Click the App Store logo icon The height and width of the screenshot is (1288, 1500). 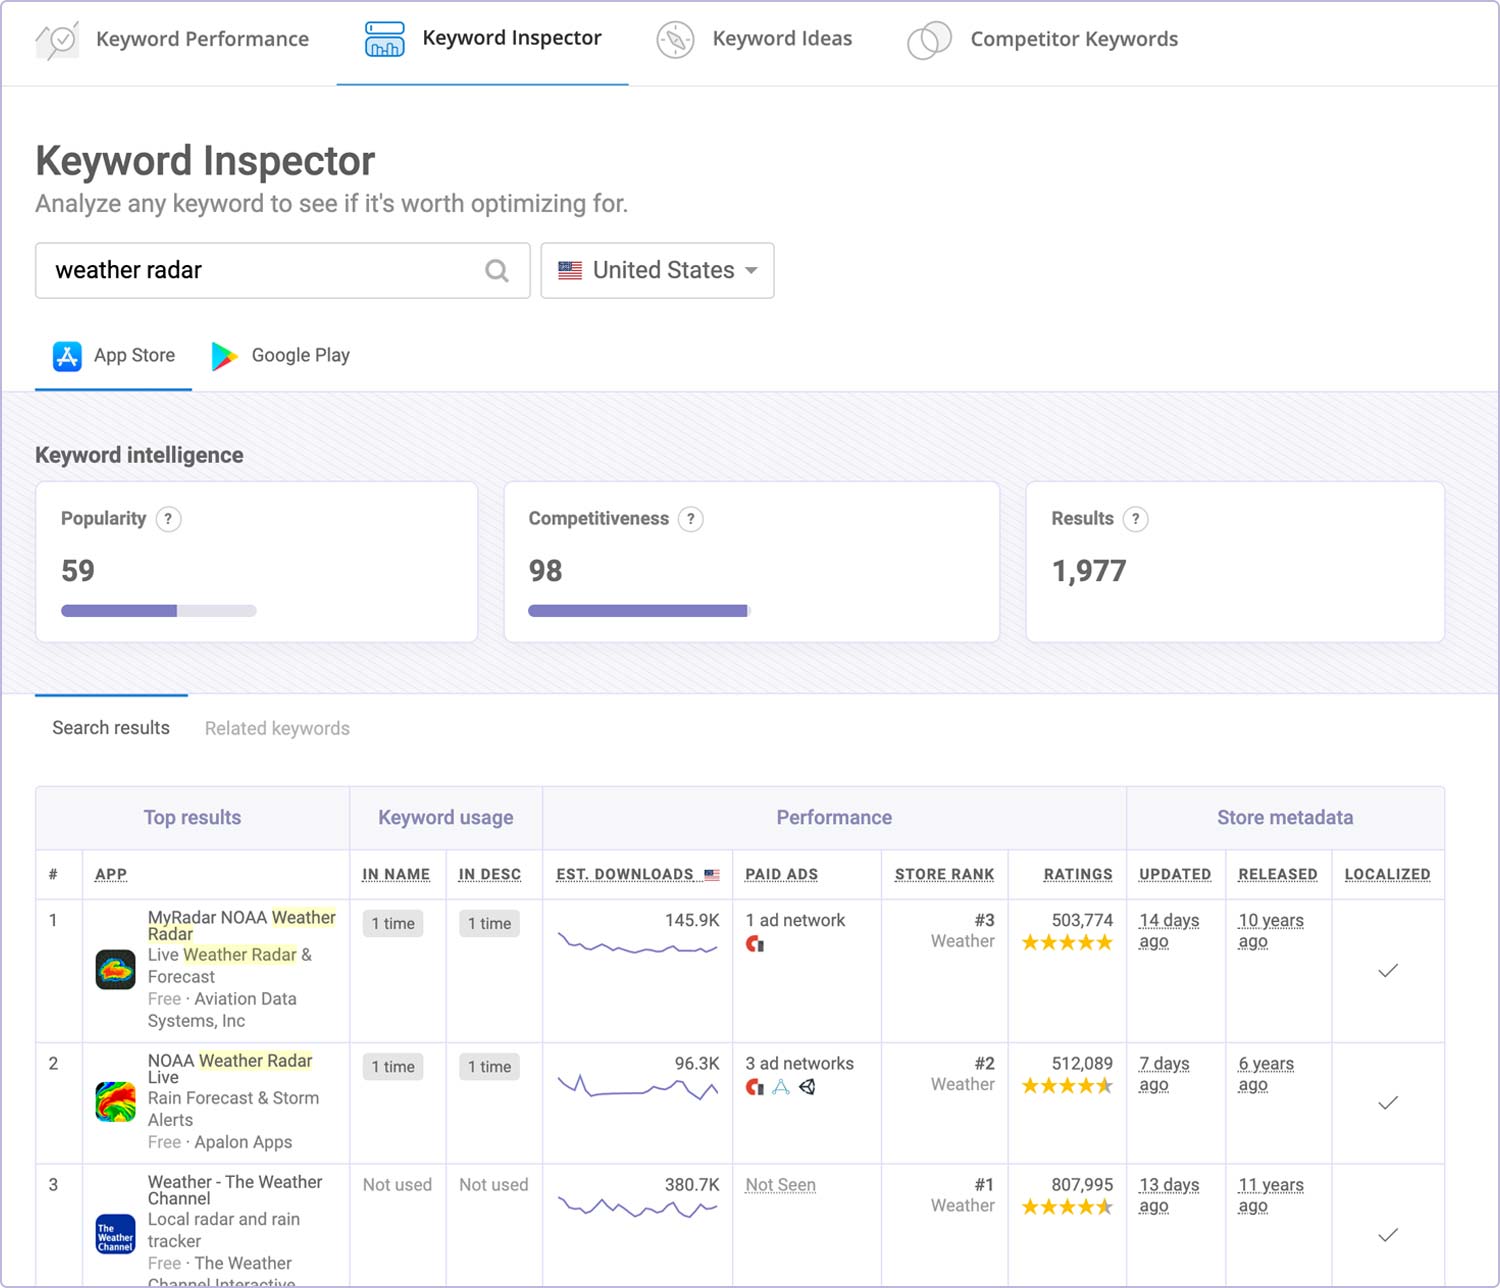click(67, 356)
